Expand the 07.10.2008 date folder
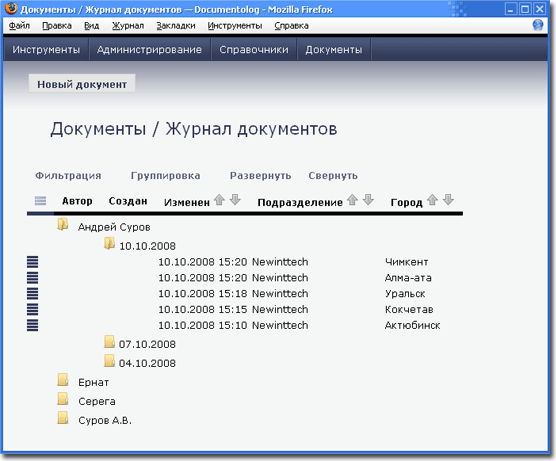The height and width of the screenshot is (461, 556). tap(110, 342)
